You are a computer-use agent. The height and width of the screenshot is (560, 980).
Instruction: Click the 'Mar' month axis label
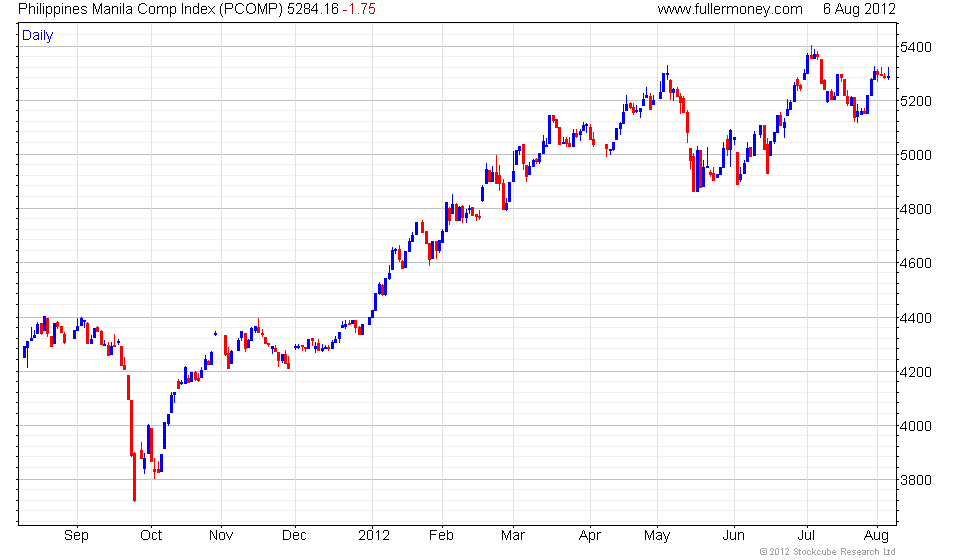[x=512, y=536]
